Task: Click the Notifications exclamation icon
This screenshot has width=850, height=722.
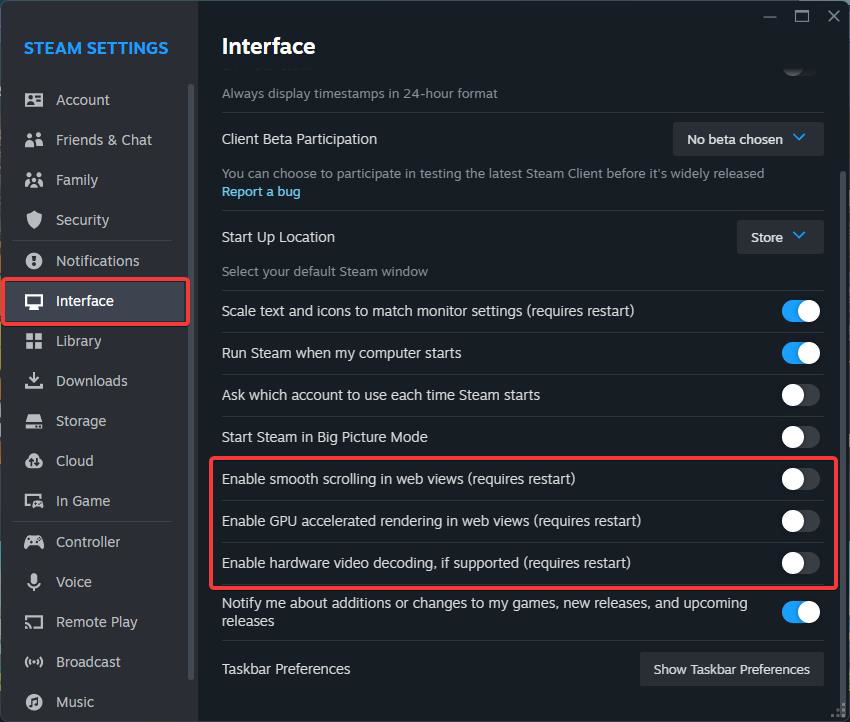Action: (34, 261)
